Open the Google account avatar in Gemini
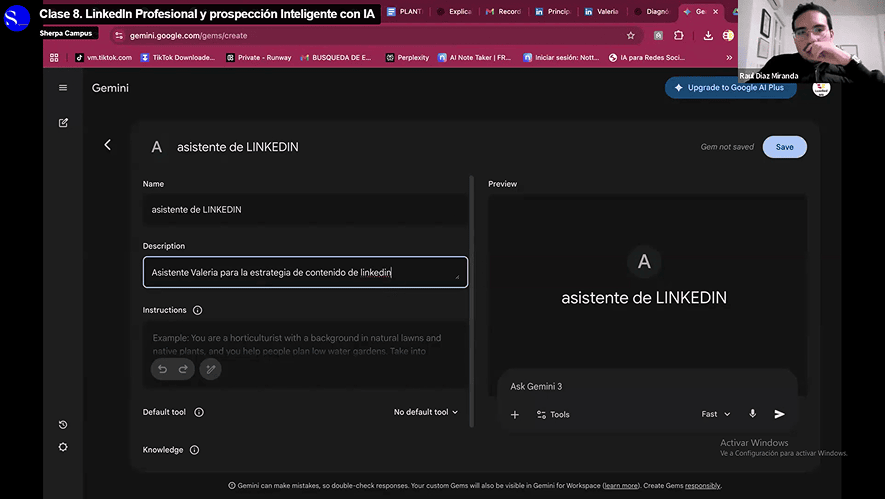Screen dimensions: 885x499 click(x=821, y=89)
